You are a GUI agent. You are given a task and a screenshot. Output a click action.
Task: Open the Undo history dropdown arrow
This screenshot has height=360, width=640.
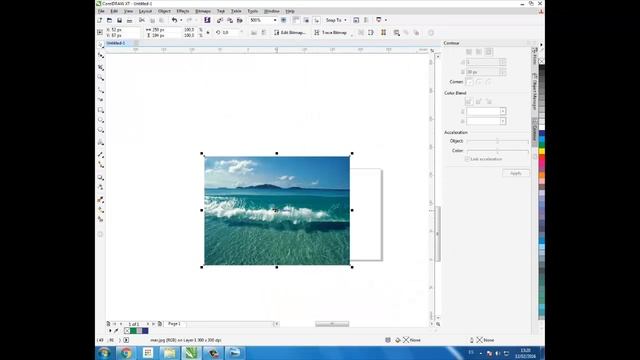coord(181,20)
